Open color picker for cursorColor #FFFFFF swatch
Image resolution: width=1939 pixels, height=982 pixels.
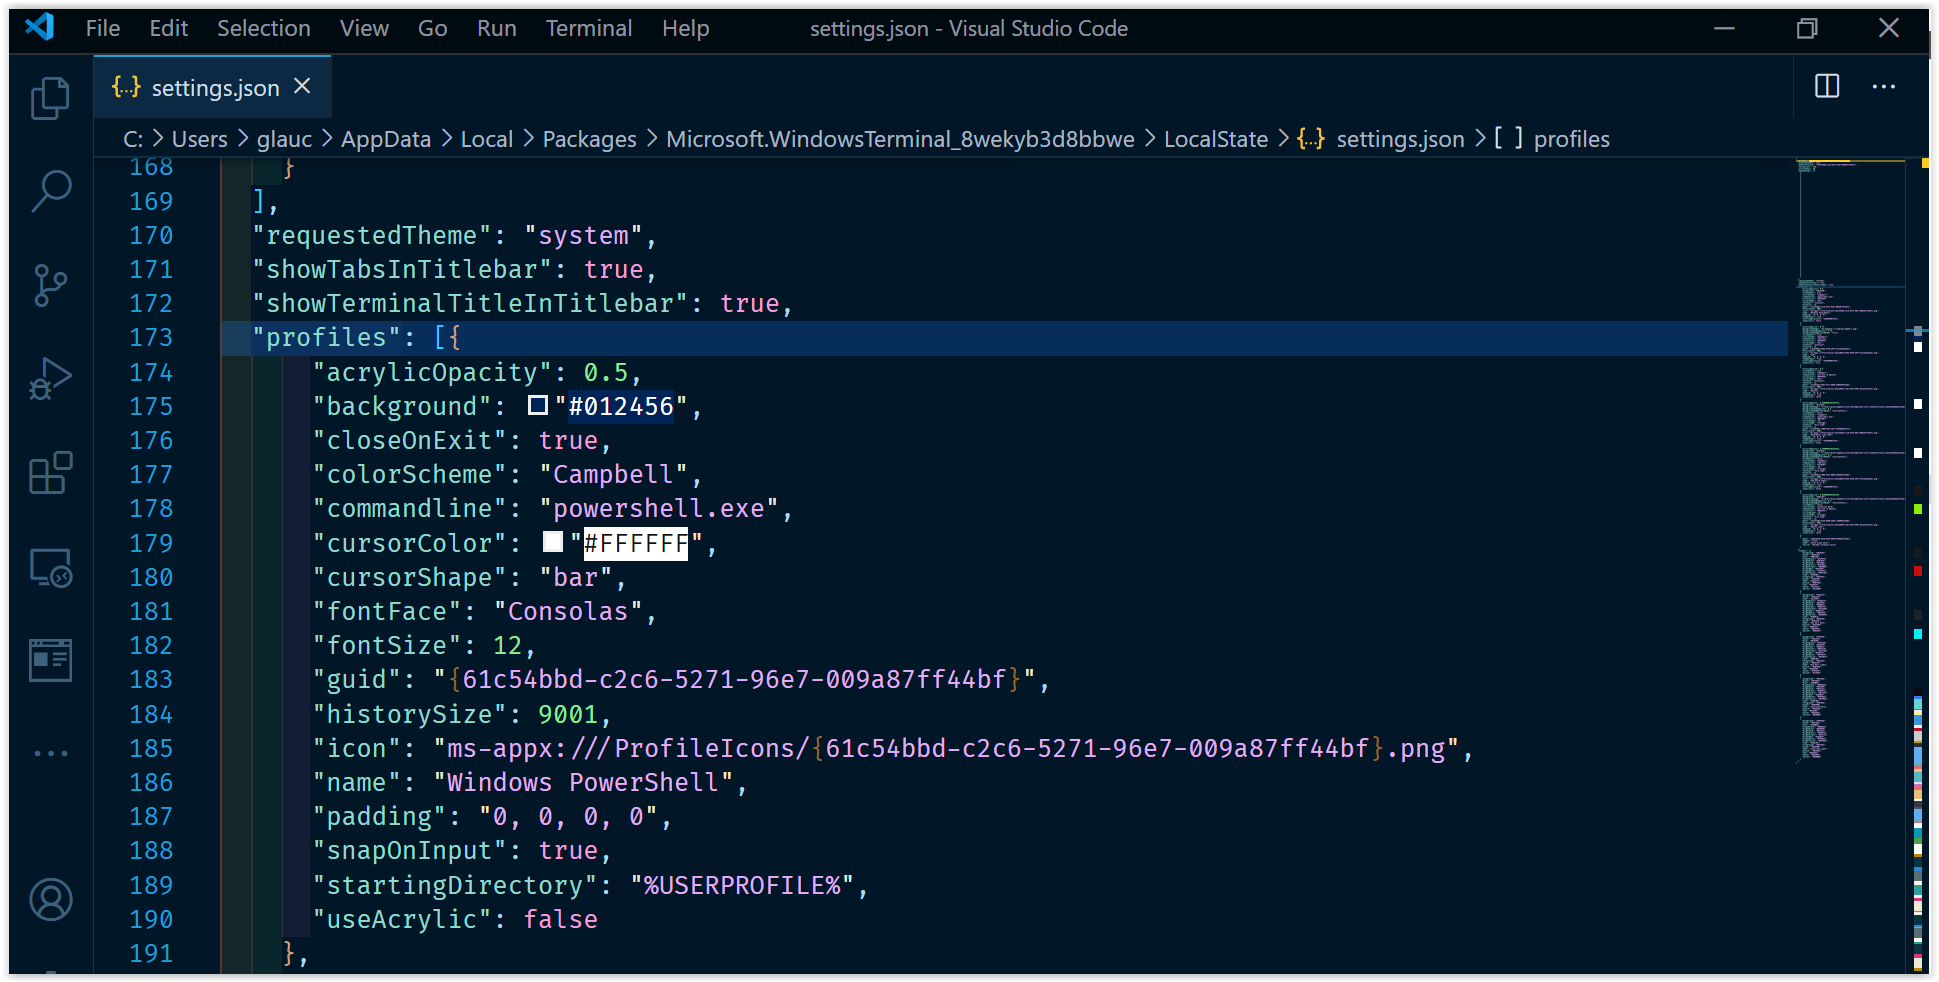[553, 542]
